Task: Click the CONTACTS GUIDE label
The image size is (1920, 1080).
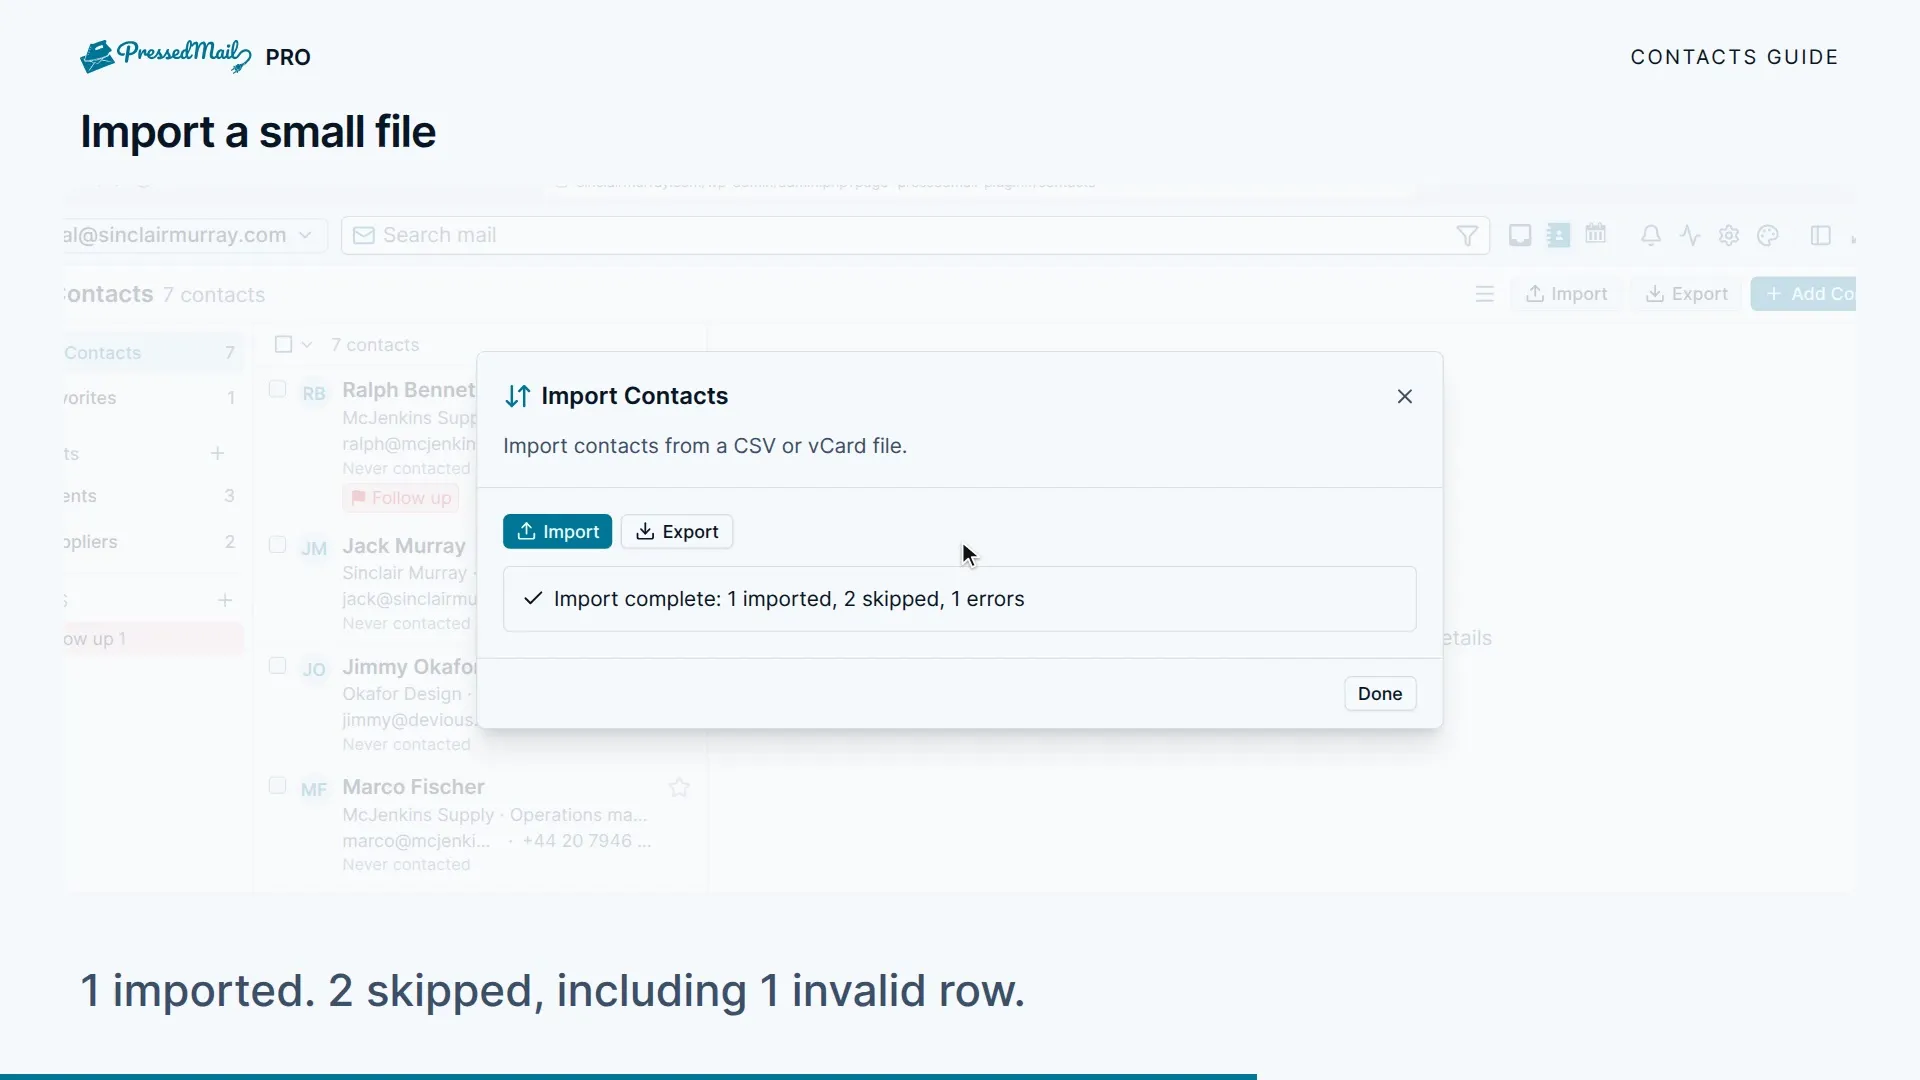Action: point(1735,57)
